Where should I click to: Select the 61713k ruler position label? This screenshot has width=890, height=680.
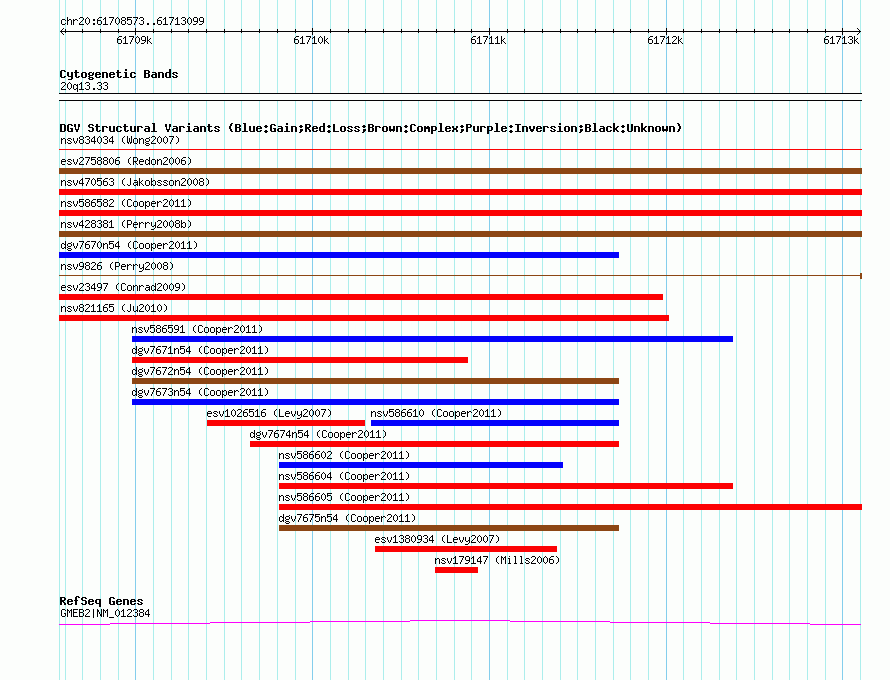pos(841,40)
